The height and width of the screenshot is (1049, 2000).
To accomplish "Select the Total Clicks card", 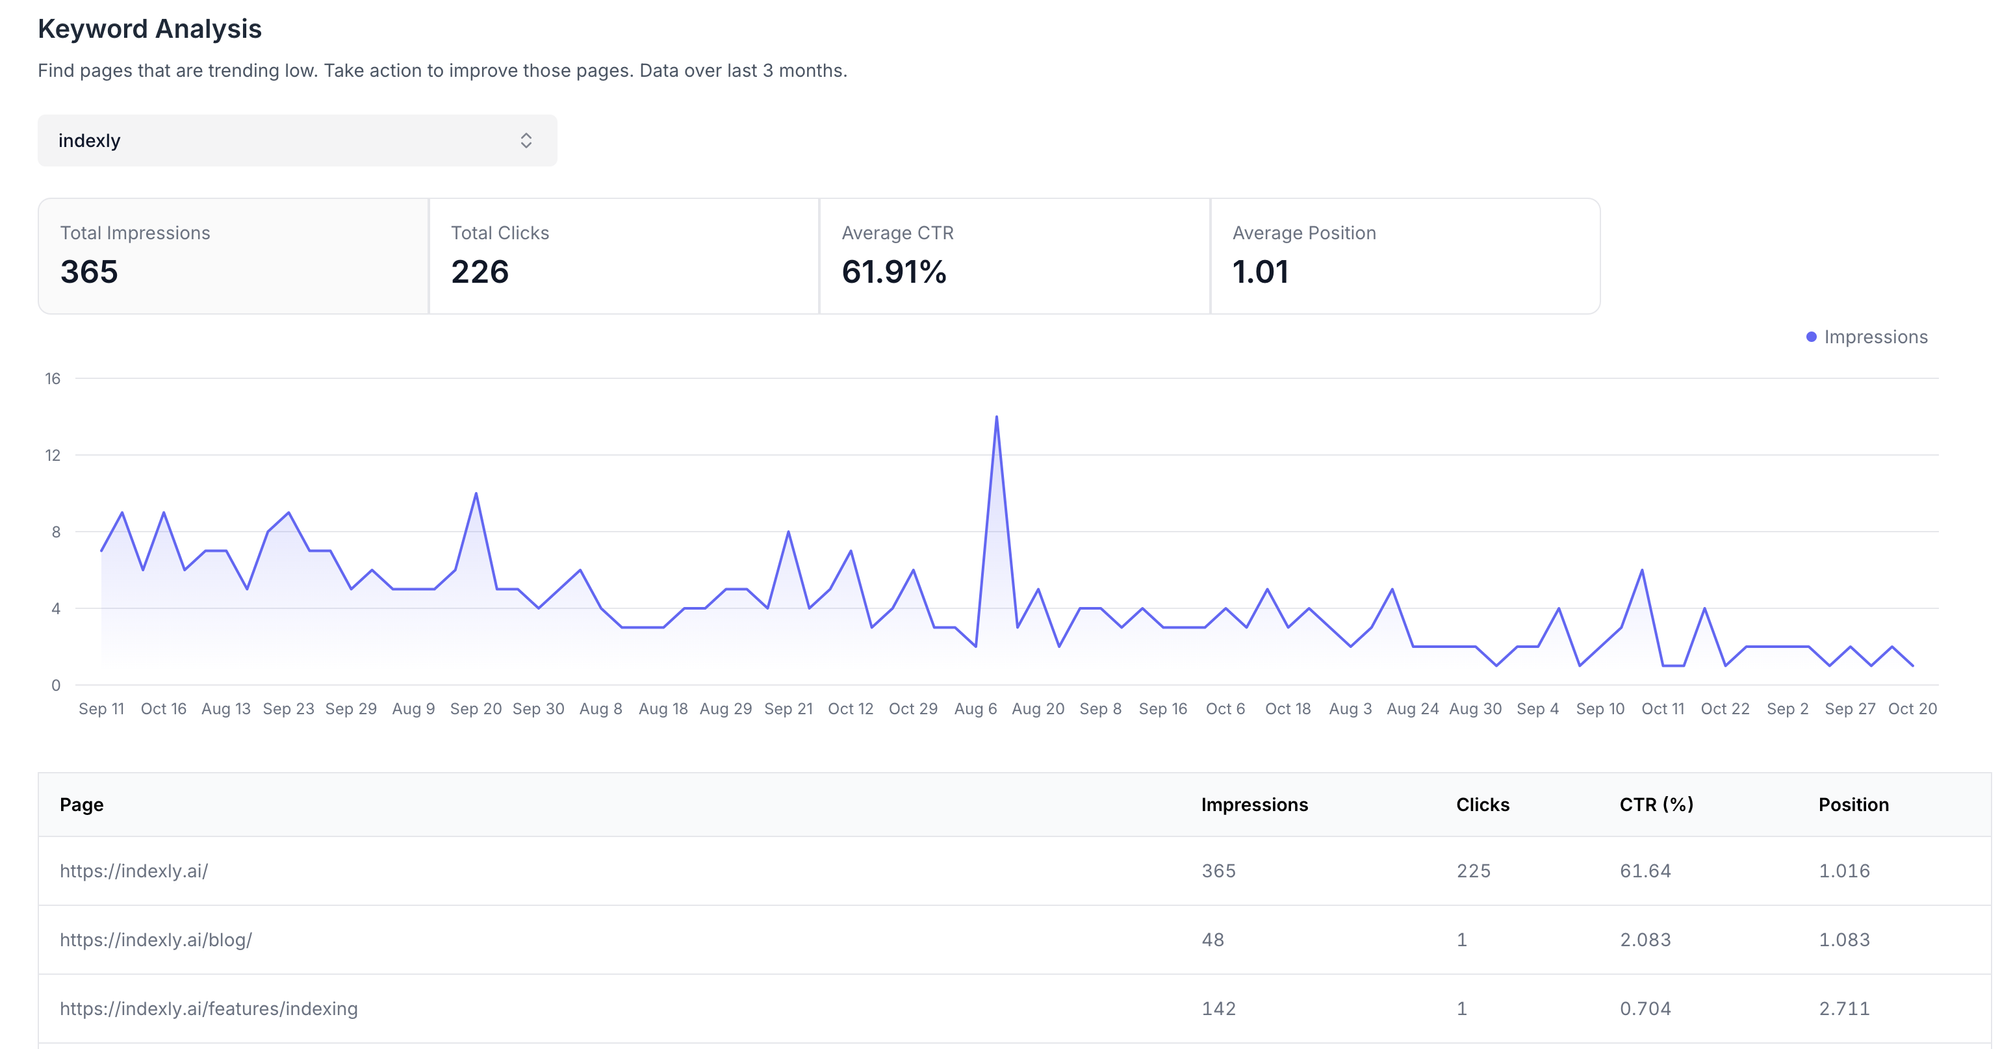I will click(624, 256).
